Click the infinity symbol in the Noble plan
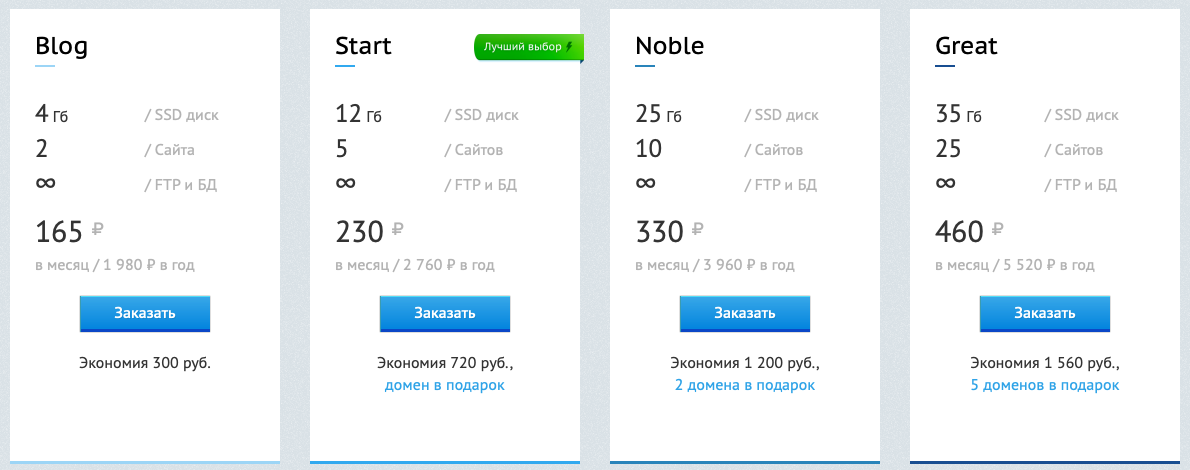The image size is (1190, 470). pyautogui.click(x=646, y=183)
